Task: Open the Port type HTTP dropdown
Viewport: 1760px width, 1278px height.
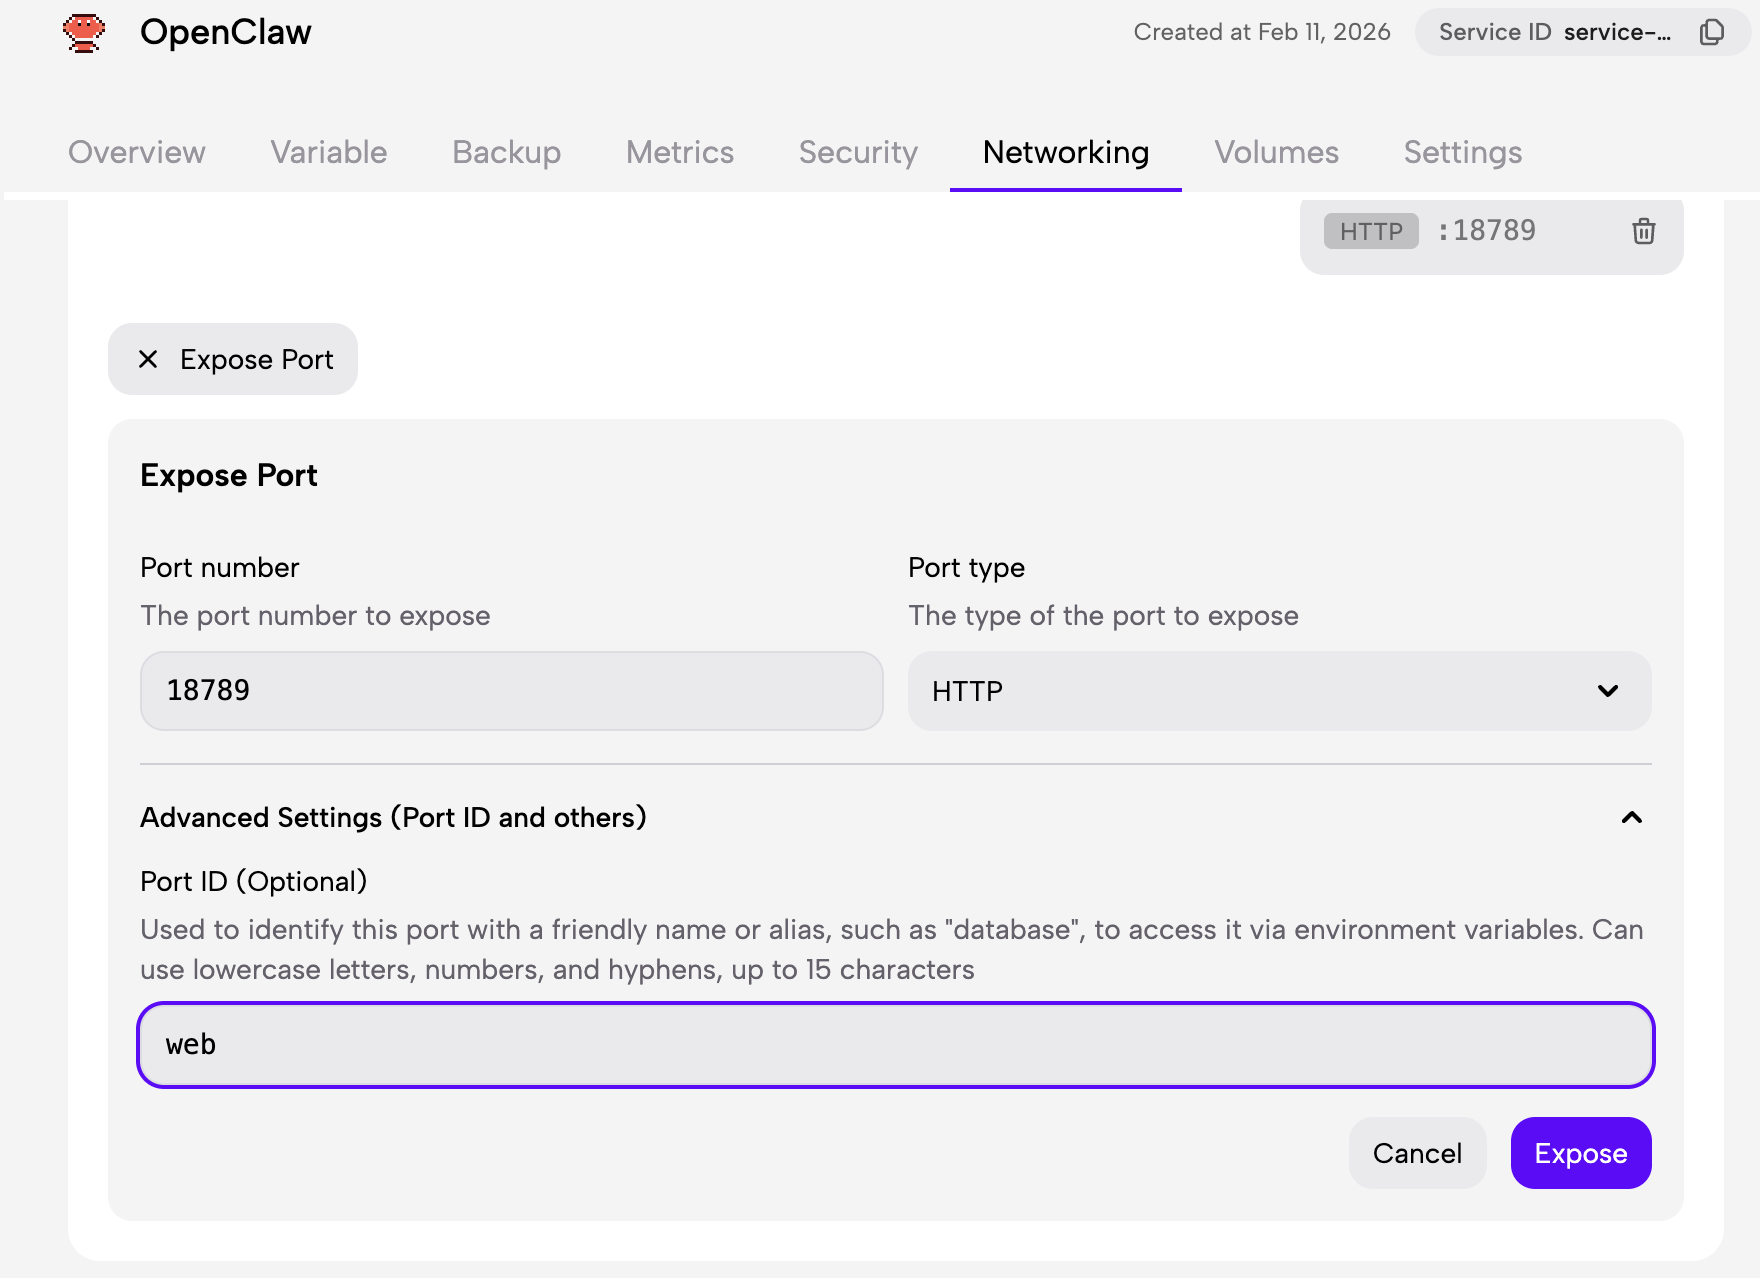Action: 1278,691
